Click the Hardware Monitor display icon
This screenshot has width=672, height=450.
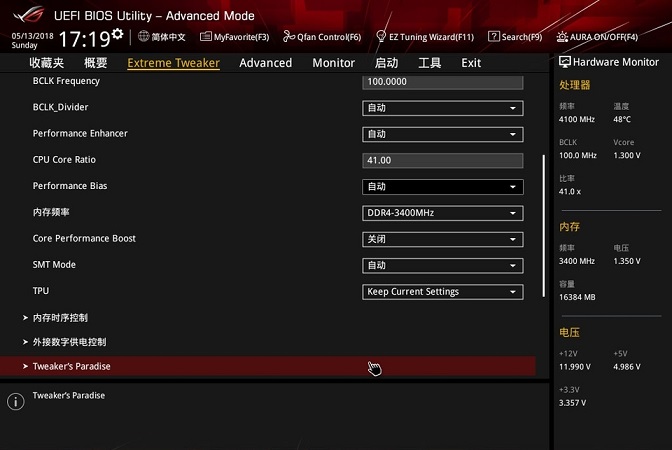pos(565,62)
